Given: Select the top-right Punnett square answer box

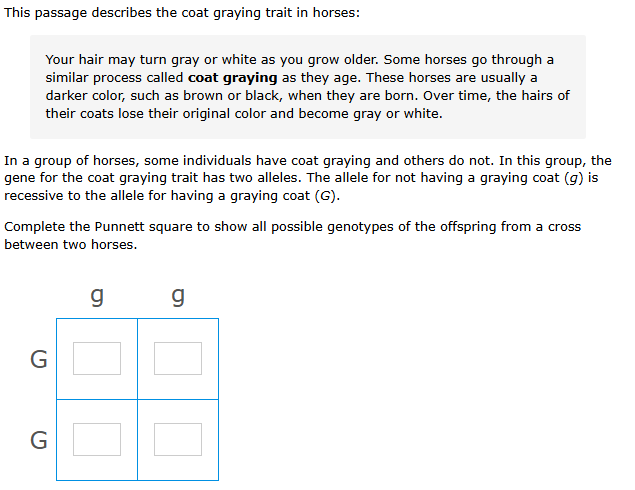Looking at the screenshot, I should [178, 358].
